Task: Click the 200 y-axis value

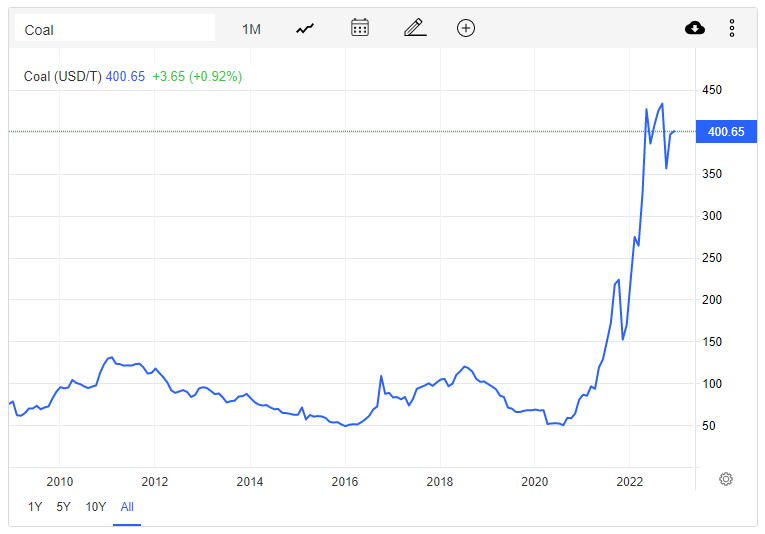Action: 712,299
